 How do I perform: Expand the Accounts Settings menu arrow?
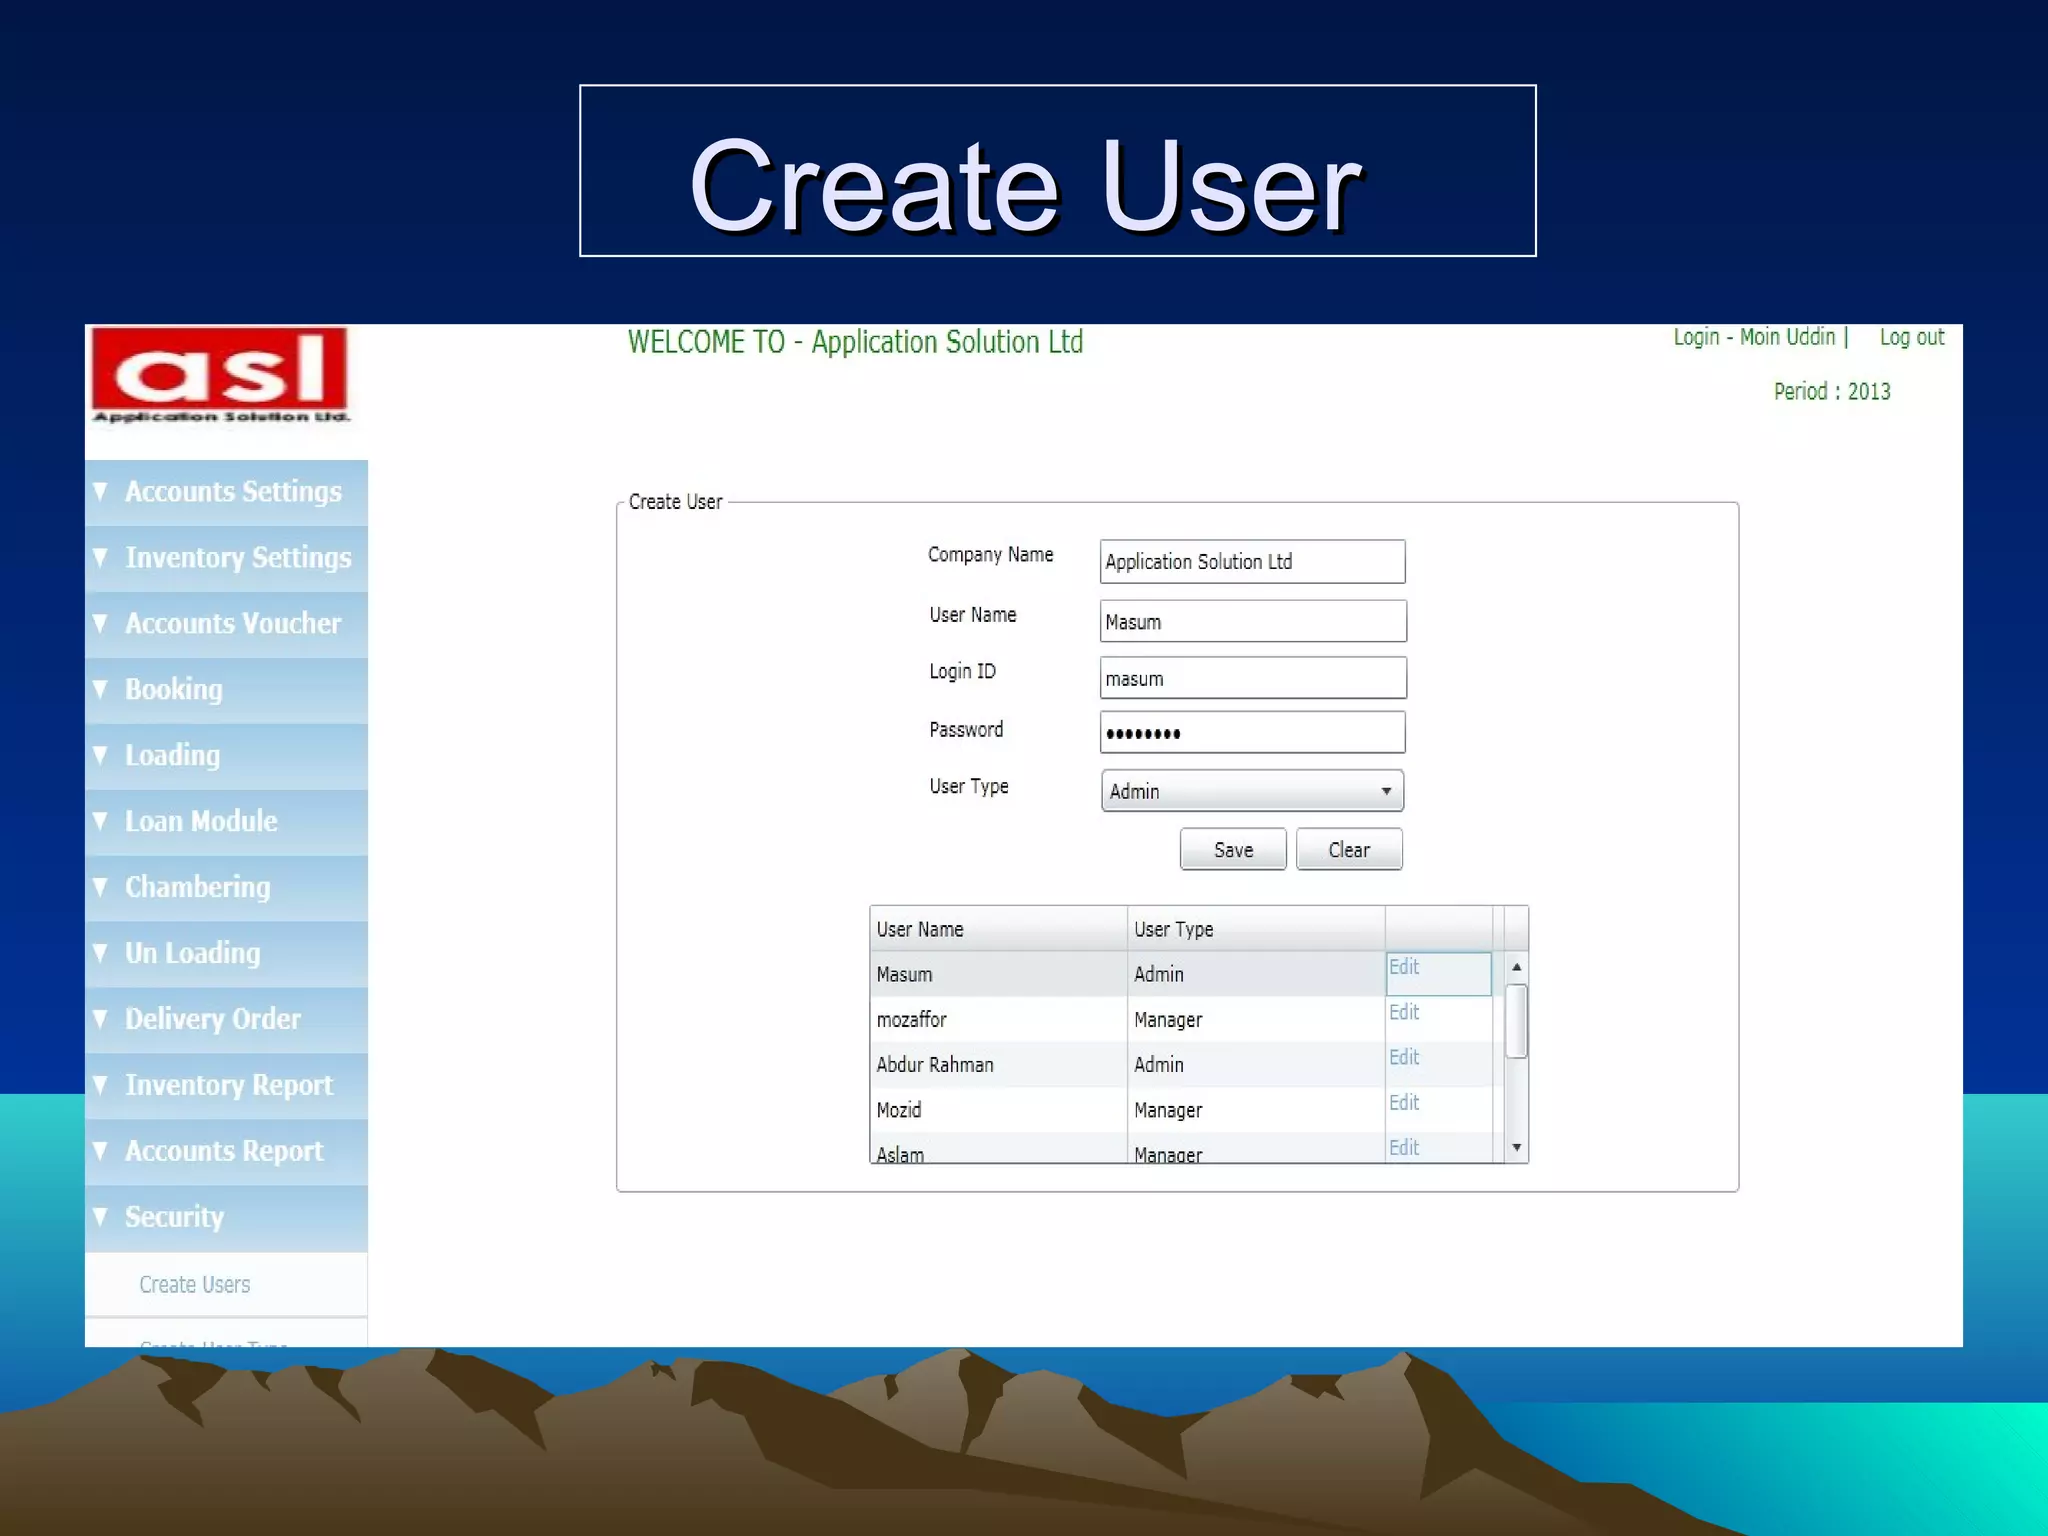pyautogui.click(x=100, y=492)
